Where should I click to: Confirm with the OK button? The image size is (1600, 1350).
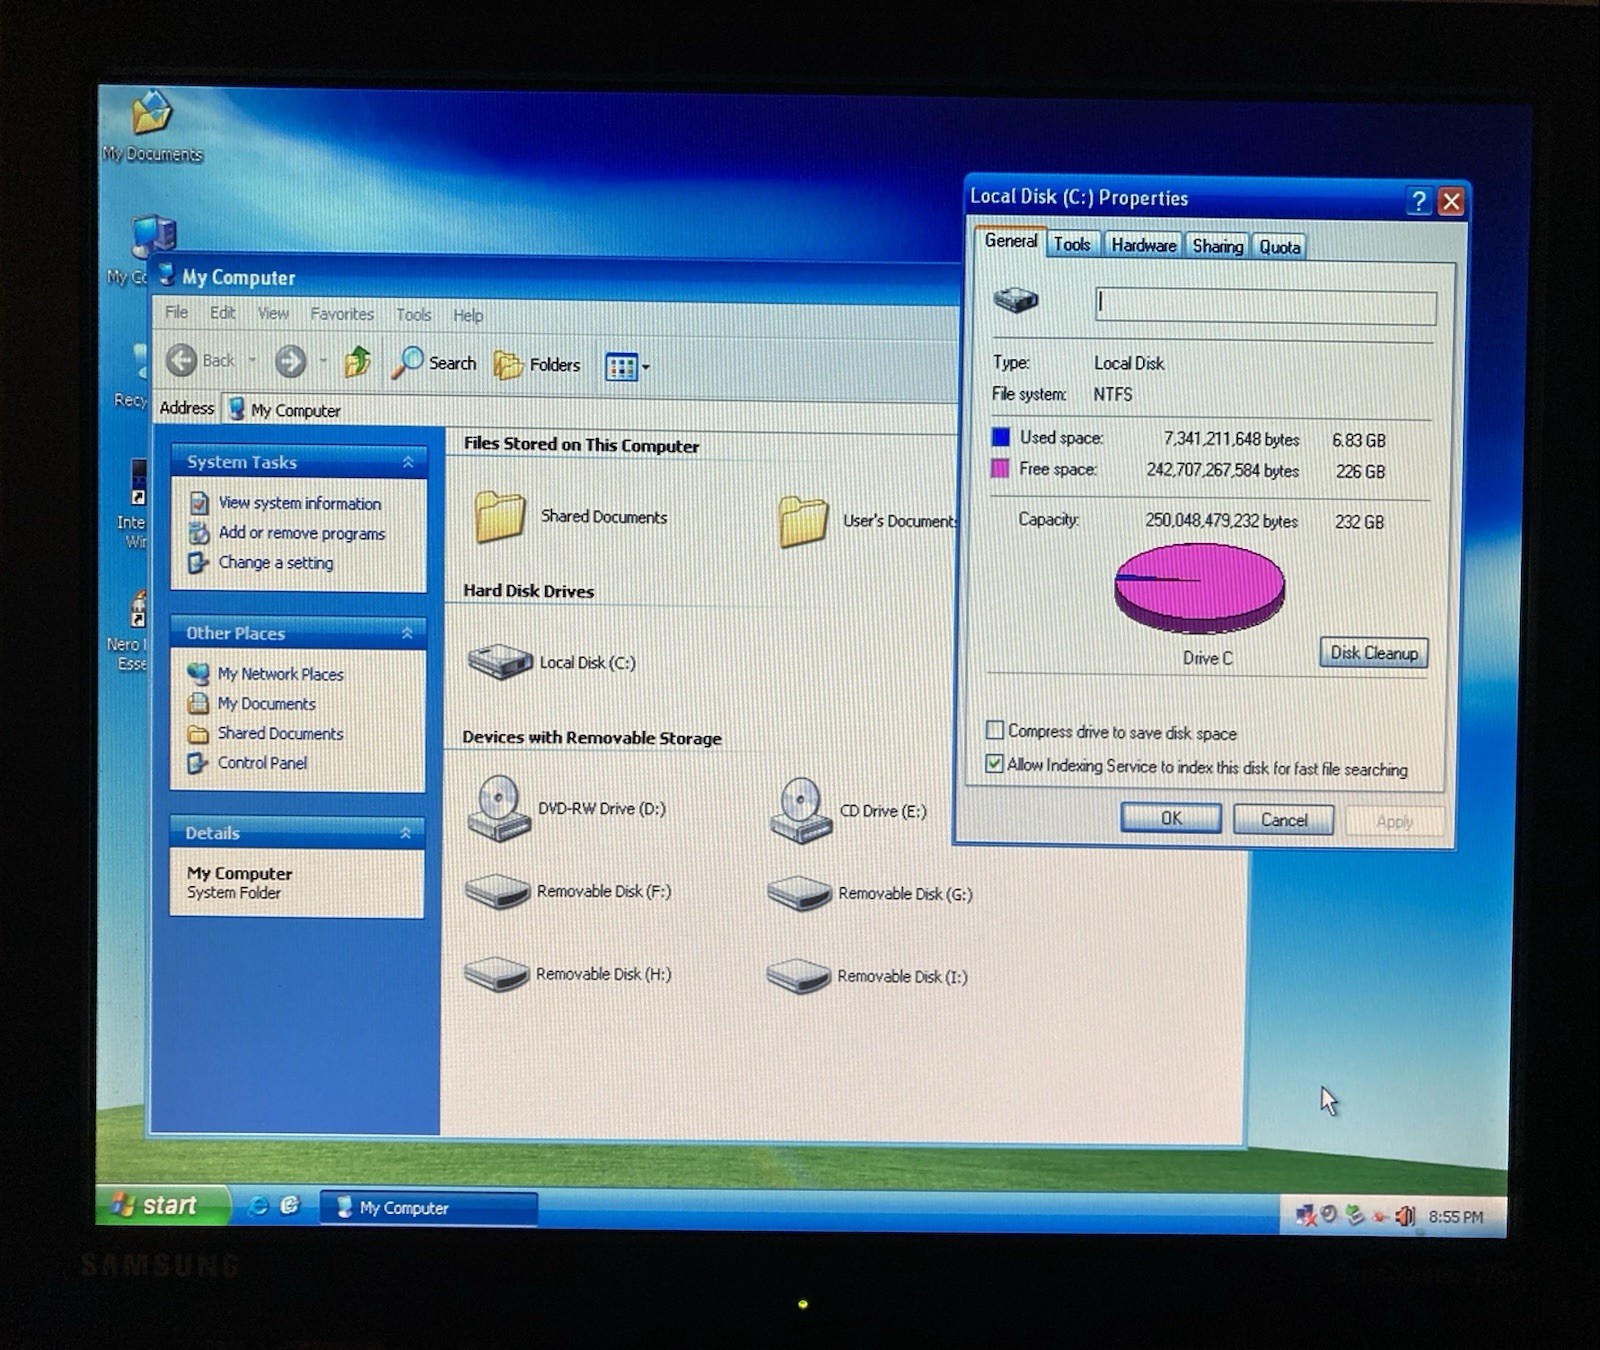[x=1171, y=818]
